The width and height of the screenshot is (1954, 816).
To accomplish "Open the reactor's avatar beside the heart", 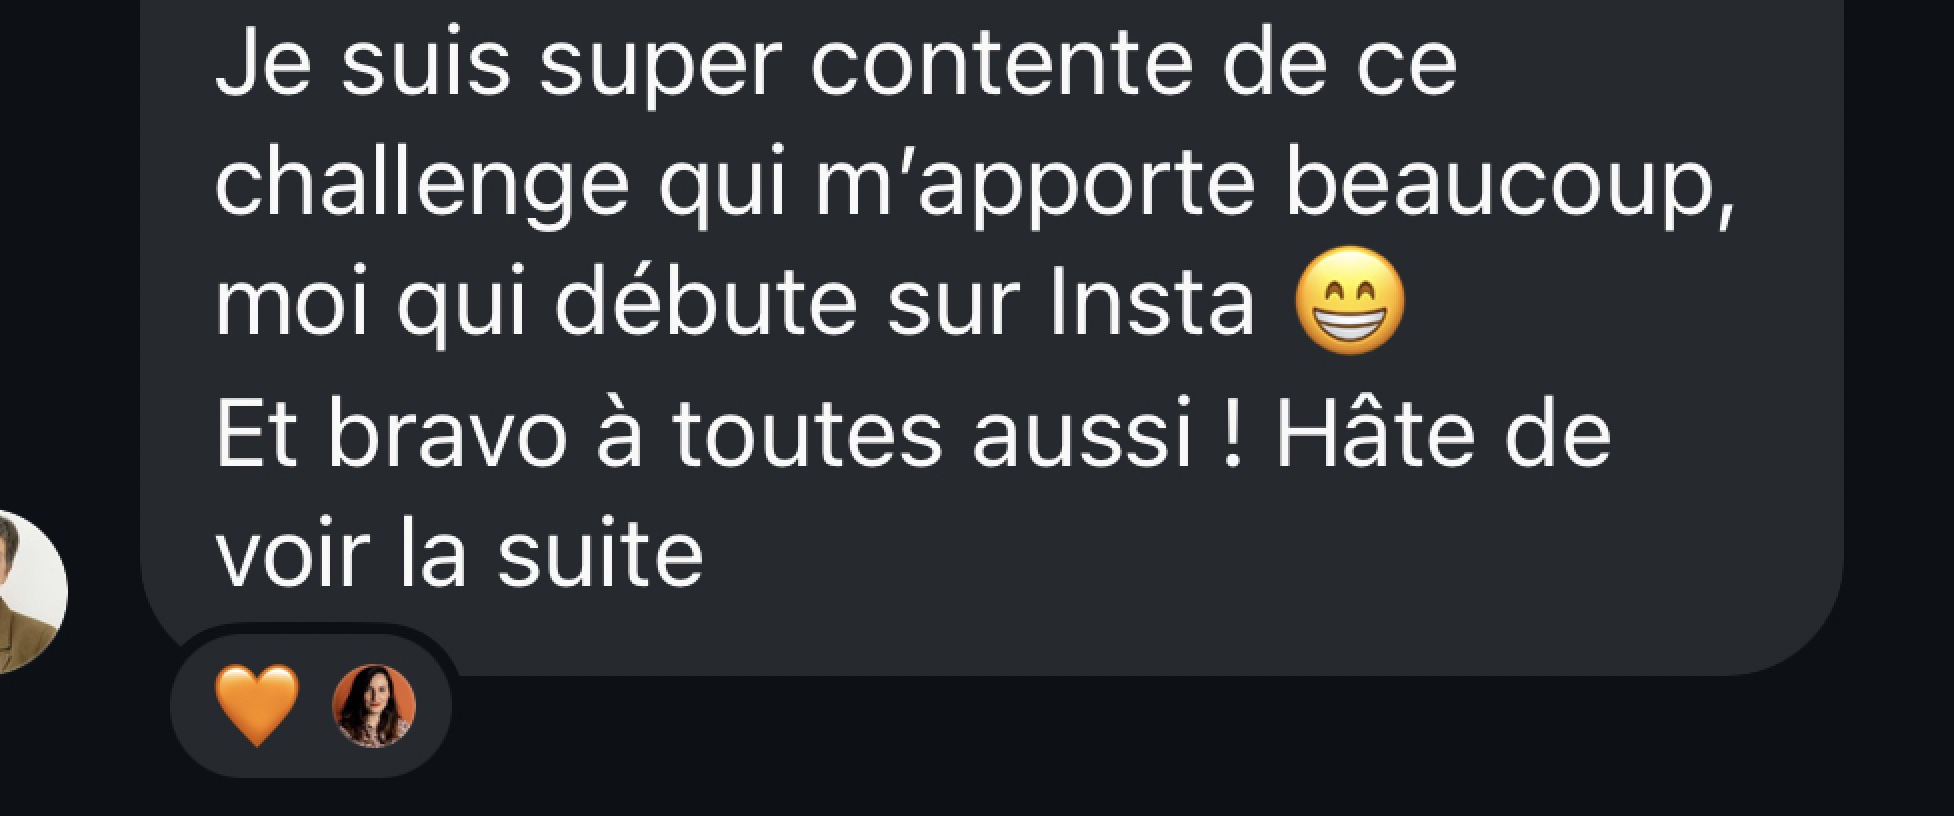I will coord(374,706).
